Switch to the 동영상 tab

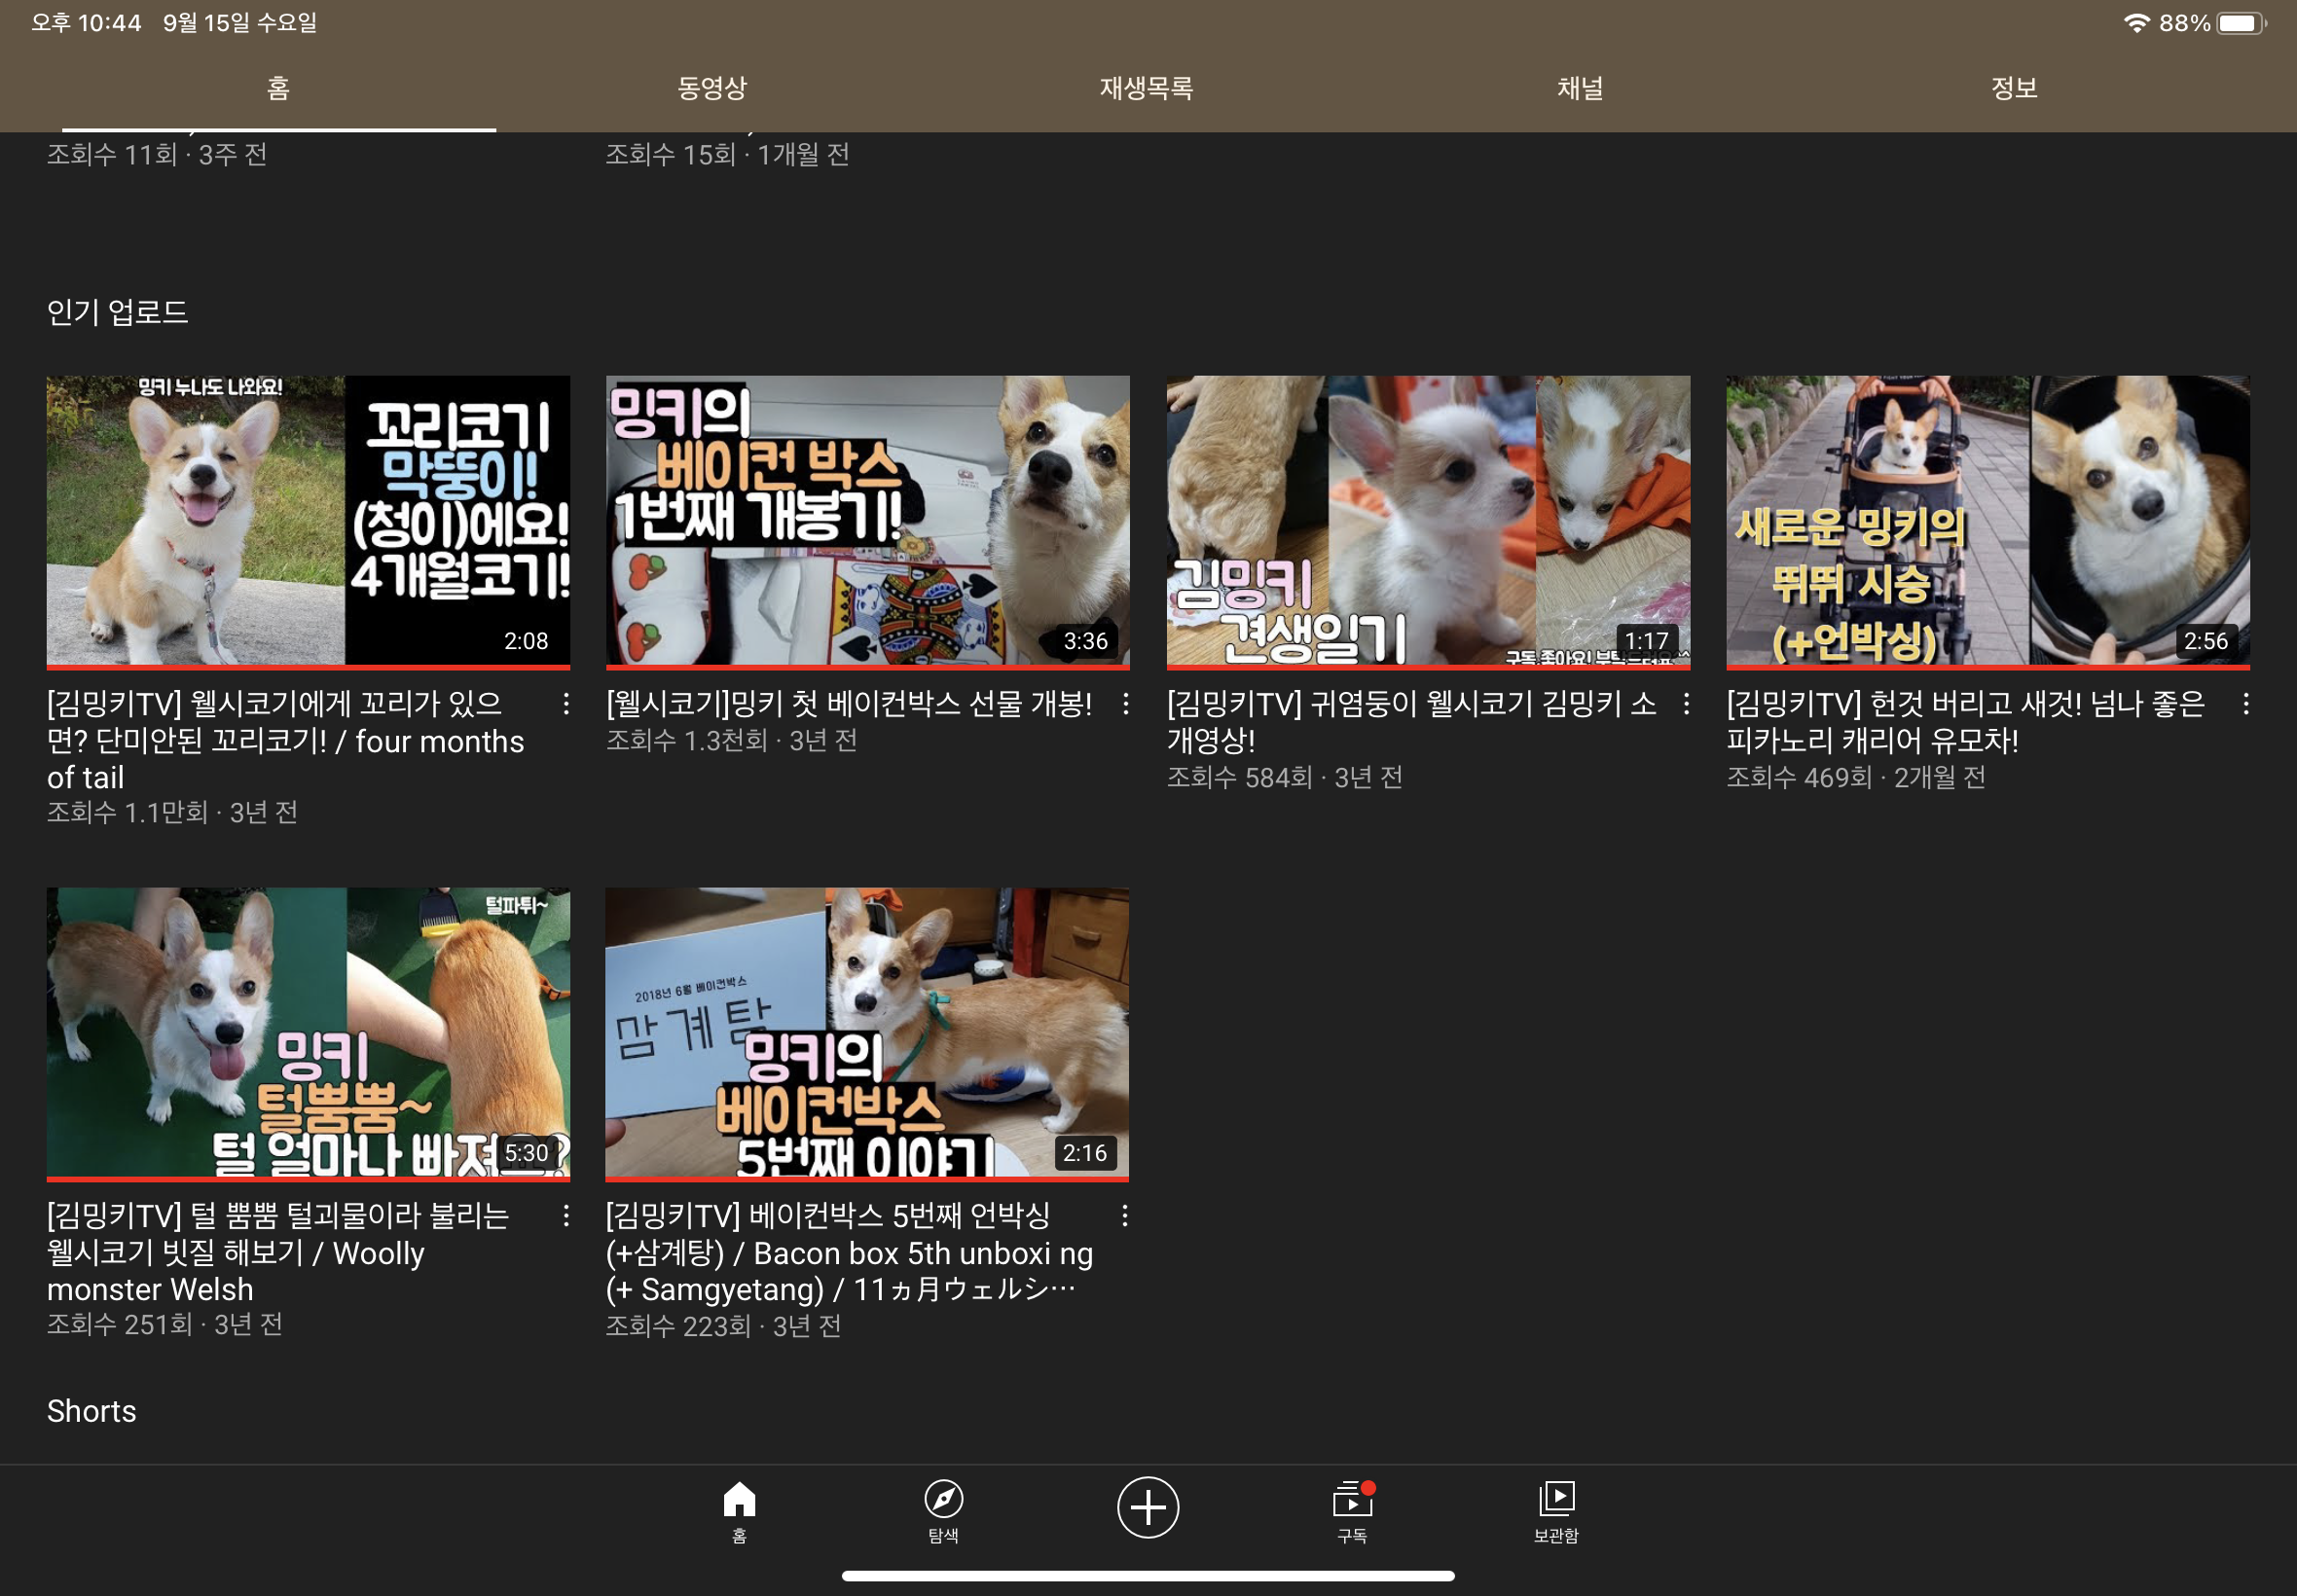(712, 88)
